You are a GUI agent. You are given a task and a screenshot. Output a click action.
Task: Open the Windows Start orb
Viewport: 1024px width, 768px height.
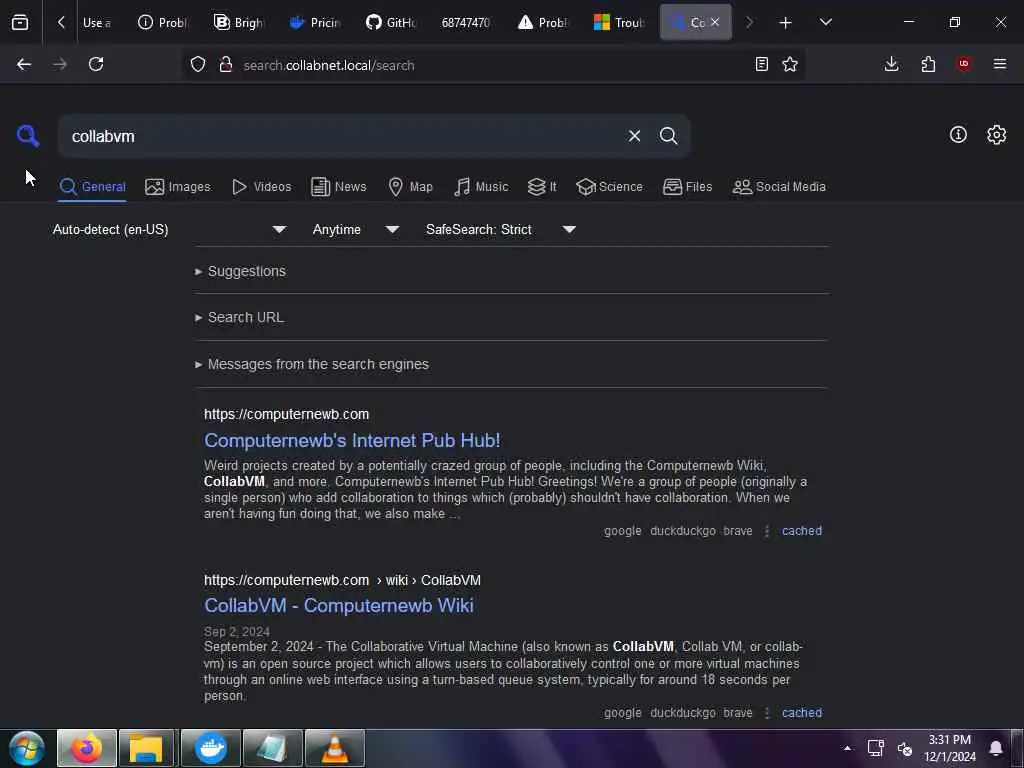click(x=27, y=748)
